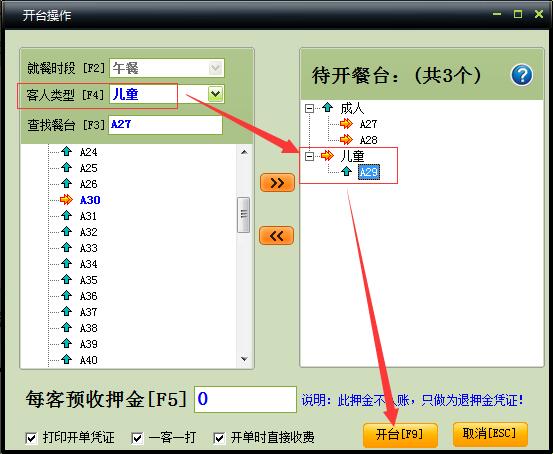Viewport: 553px width, 454px height.
Task: Click the green up arrow next to A24
Action: [66, 152]
